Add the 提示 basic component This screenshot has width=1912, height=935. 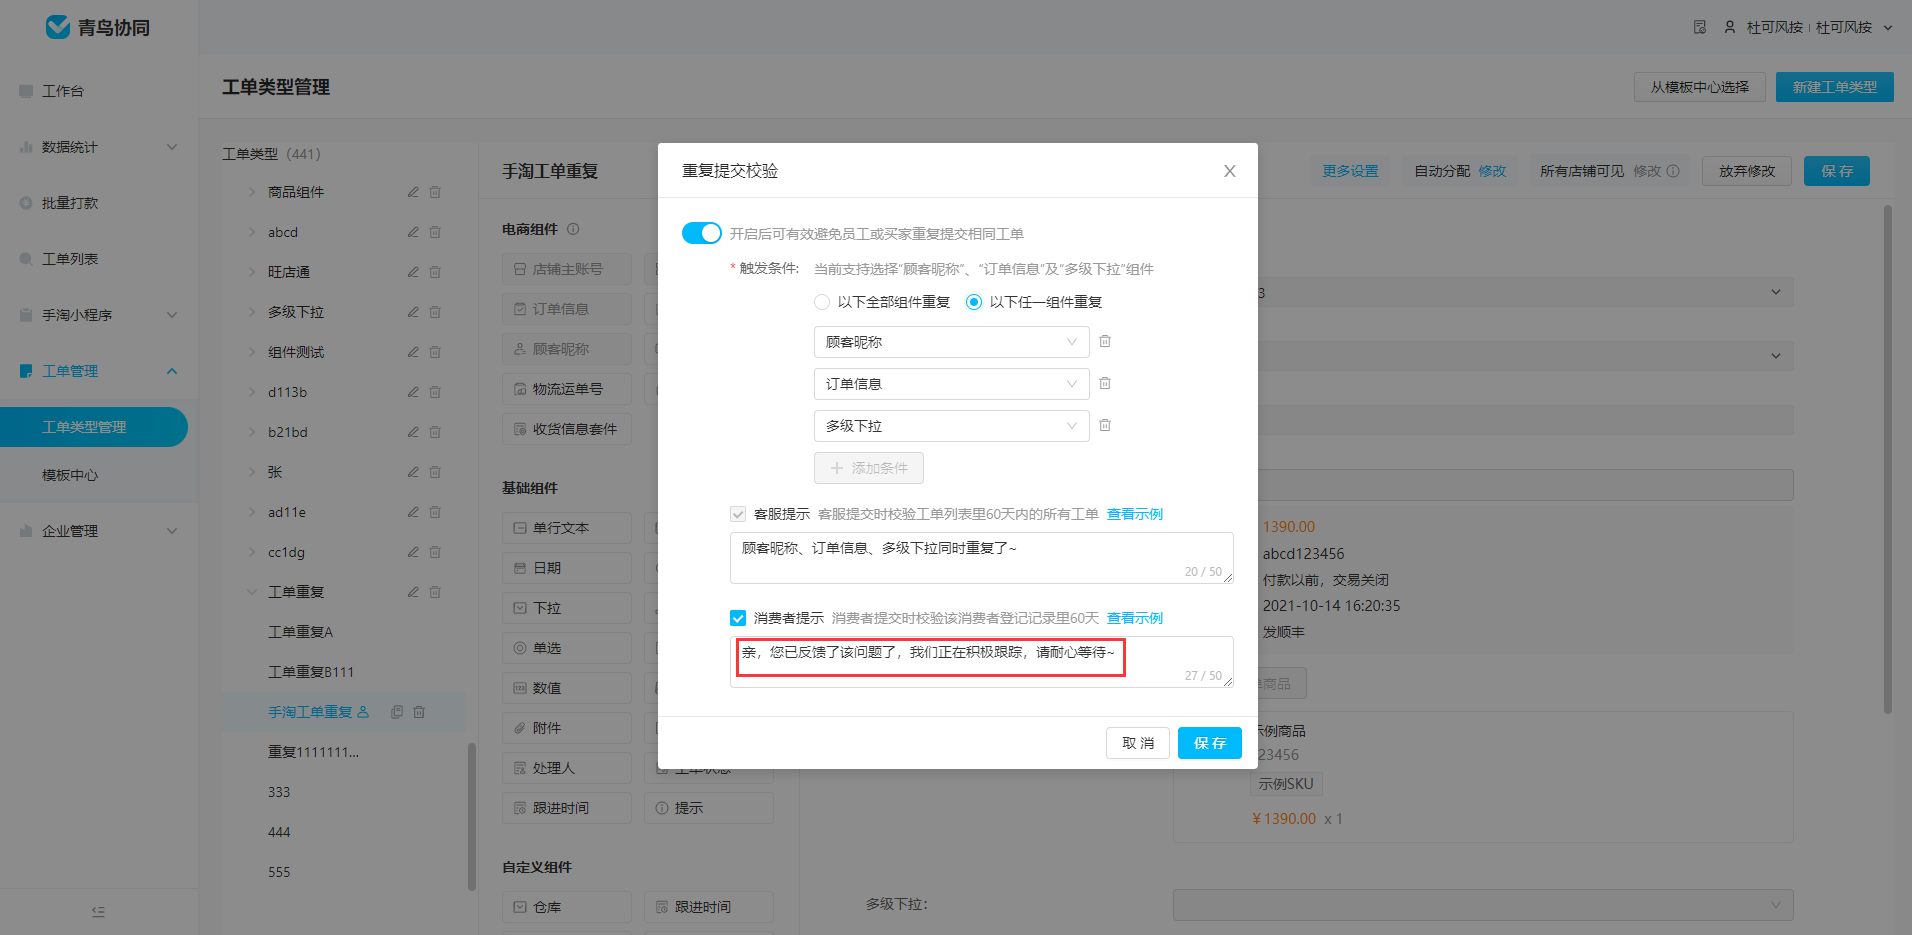[709, 808]
